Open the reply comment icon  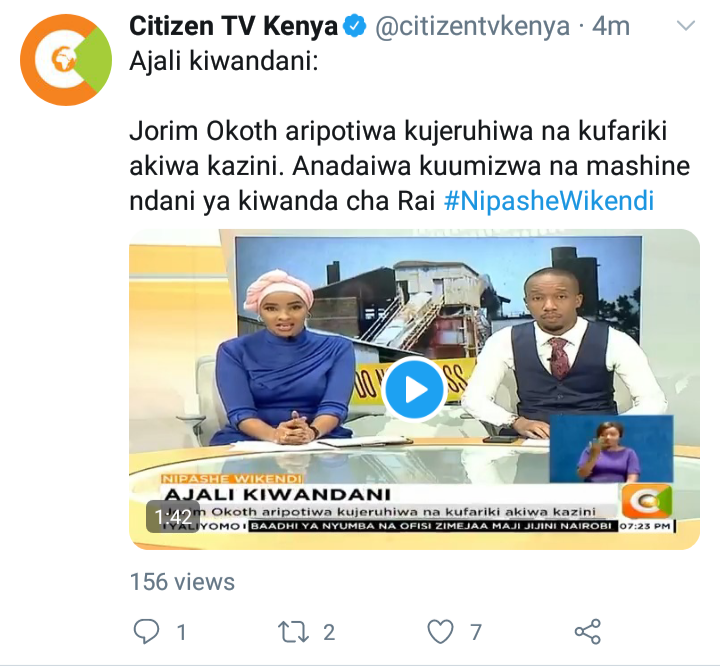tap(146, 631)
